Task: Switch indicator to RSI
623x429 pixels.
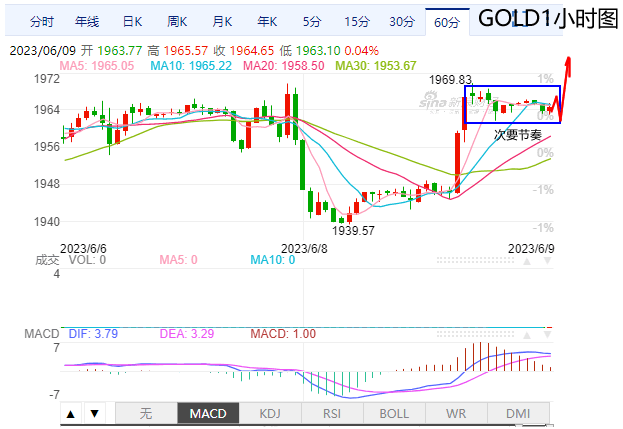Action: tap(332, 414)
